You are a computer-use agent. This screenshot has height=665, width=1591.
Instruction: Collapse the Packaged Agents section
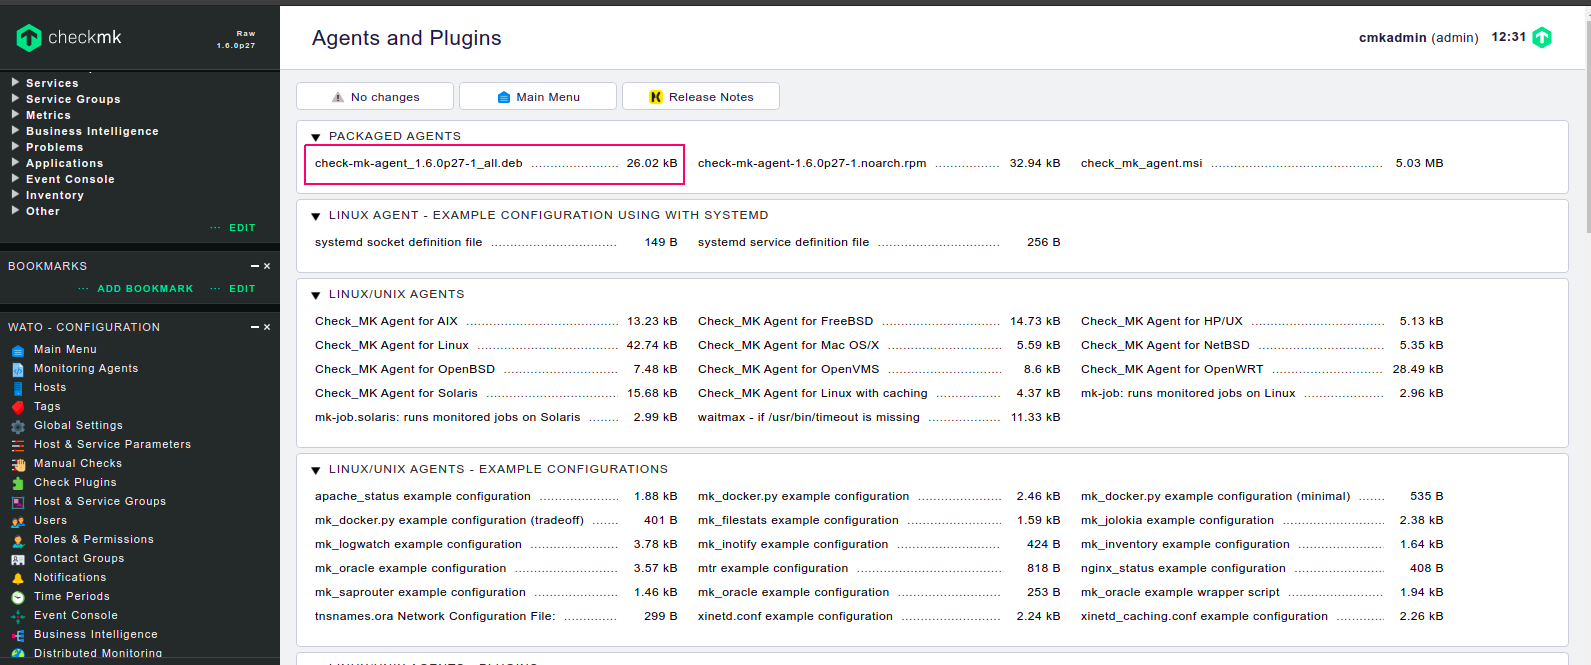pos(316,137)
